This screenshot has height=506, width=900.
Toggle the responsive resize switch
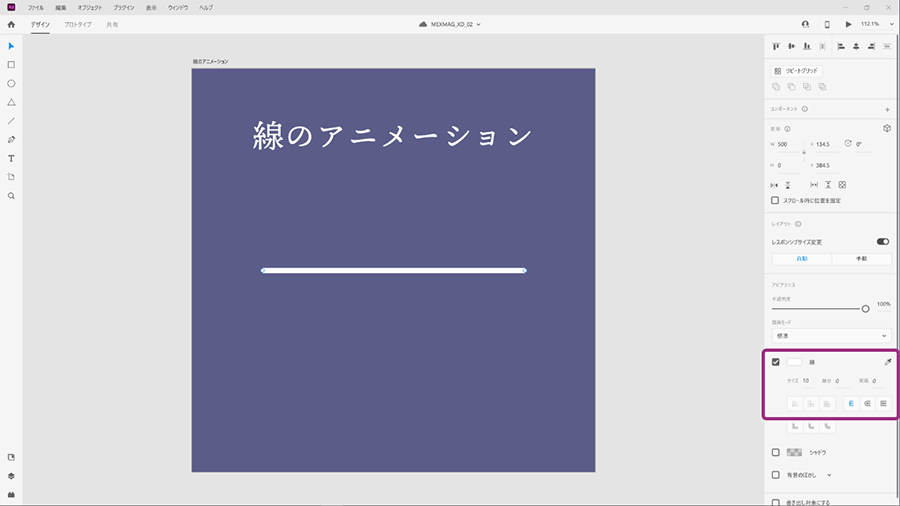pyautogui.click(x=883, y=242)
